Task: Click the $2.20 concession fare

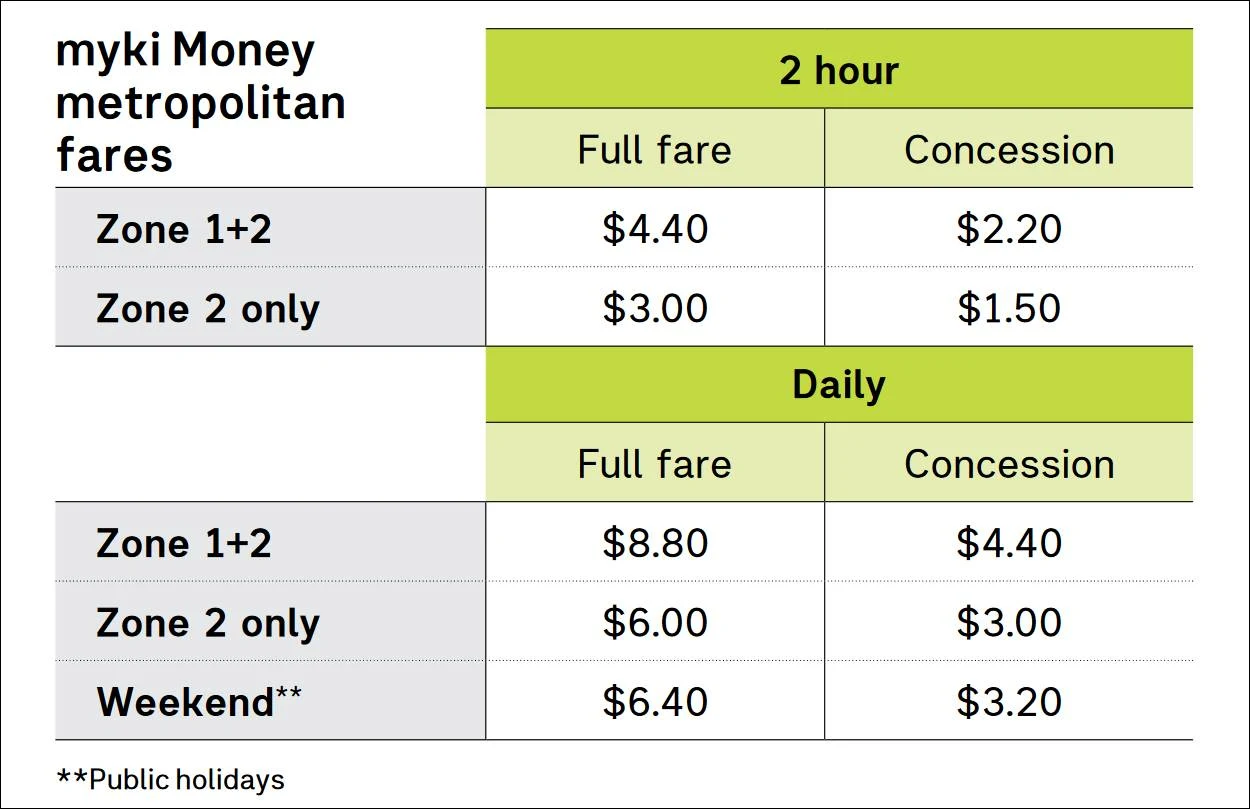Action: pyautogui.click(x=1009, y=229)
